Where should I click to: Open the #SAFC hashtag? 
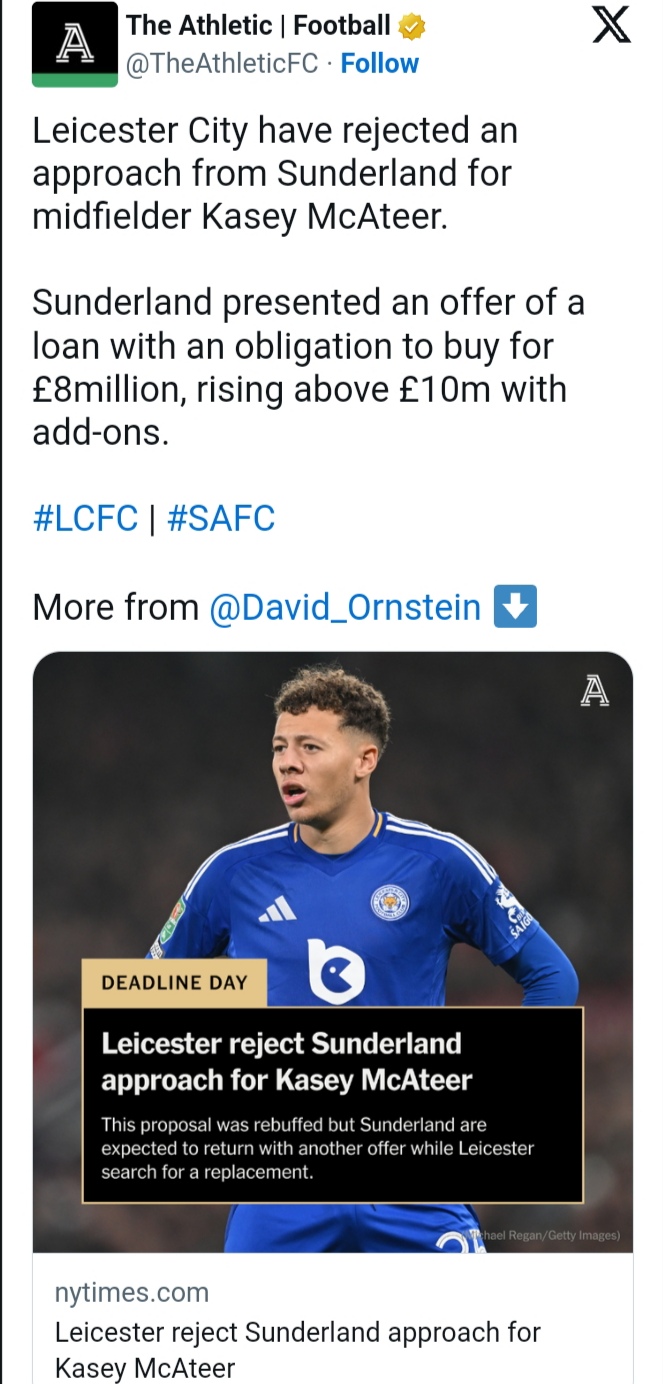pos(221,519)
